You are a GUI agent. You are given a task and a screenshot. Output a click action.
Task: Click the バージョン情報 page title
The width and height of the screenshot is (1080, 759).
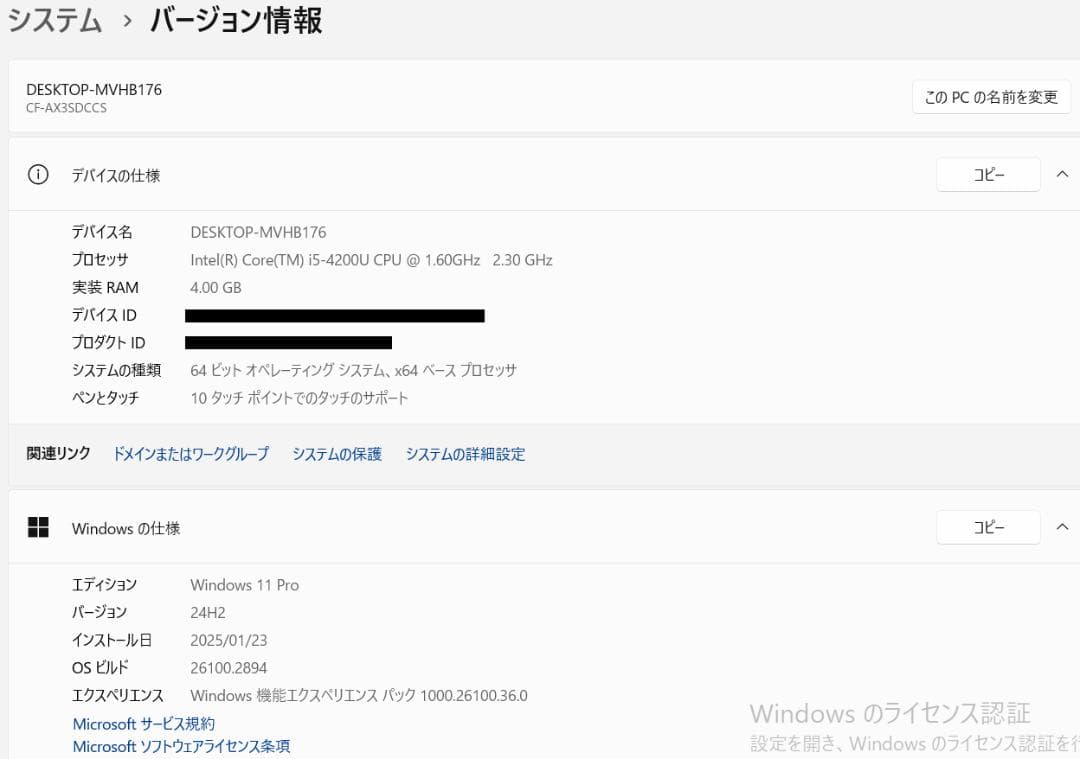point(236,20)
